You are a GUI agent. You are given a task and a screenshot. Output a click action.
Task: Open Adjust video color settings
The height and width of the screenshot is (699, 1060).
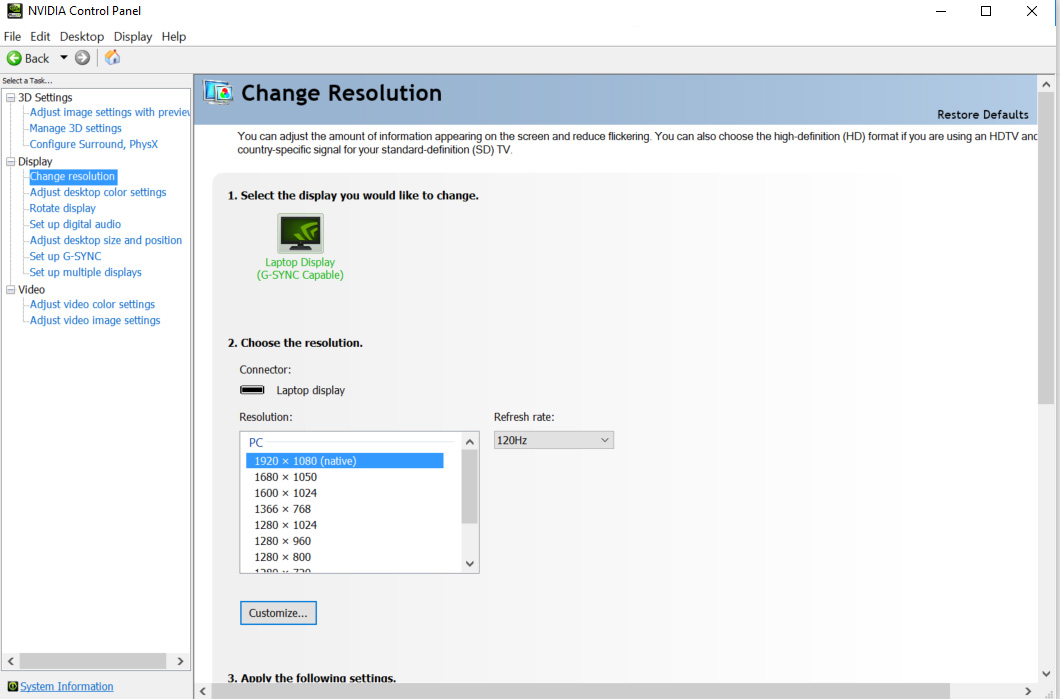pos(93,304)
